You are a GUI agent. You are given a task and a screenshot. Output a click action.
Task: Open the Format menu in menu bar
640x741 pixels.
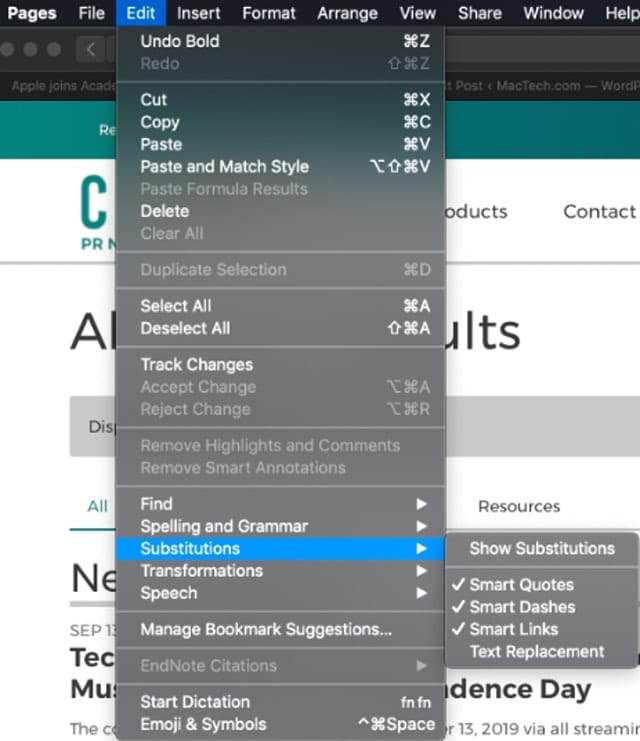click(x=269, y=13)
